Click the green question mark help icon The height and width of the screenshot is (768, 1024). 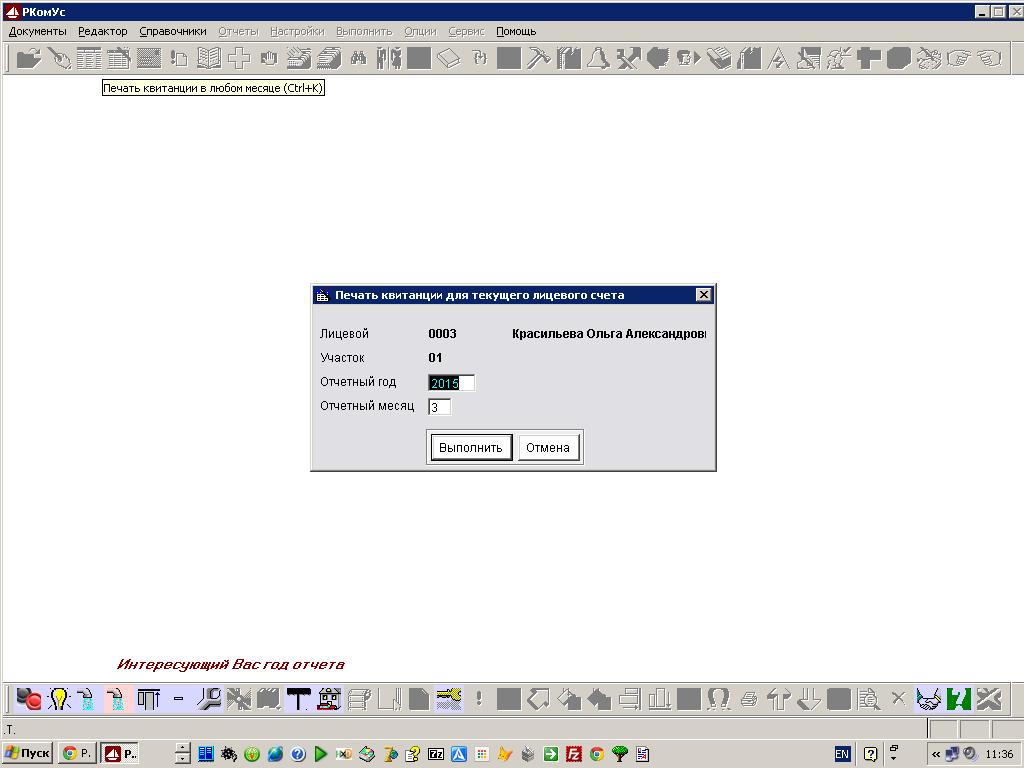click(959, 698)
